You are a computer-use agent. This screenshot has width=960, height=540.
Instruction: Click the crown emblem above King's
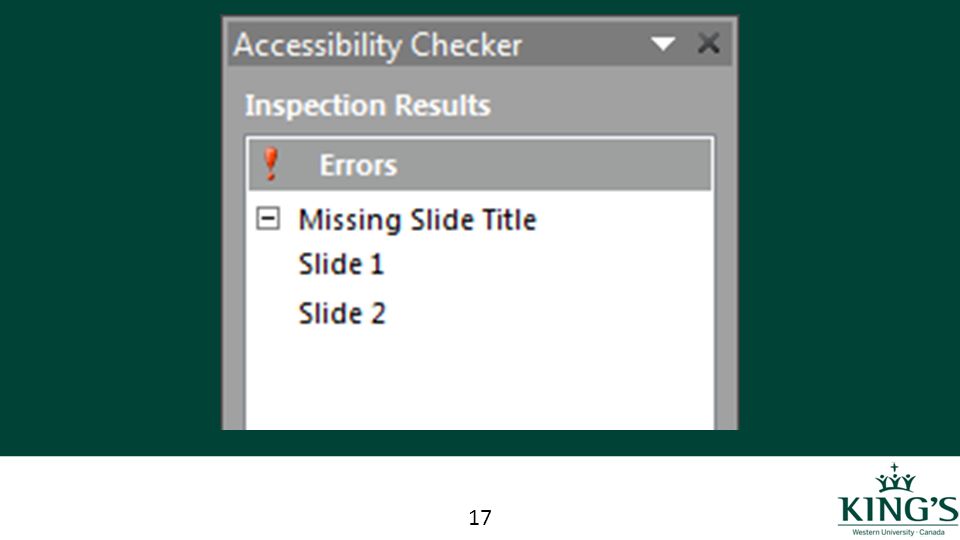(895, 478)
